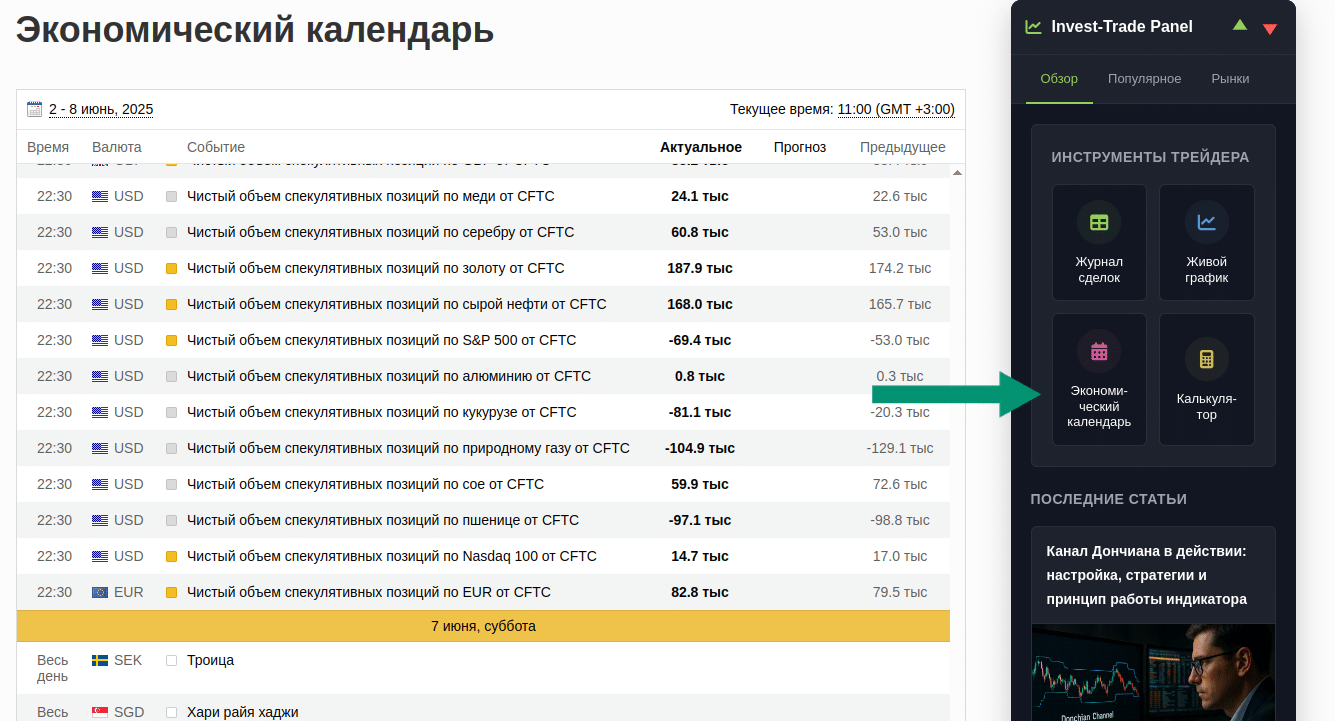Open the Журнал сделок tool icon

[1098, 223]
